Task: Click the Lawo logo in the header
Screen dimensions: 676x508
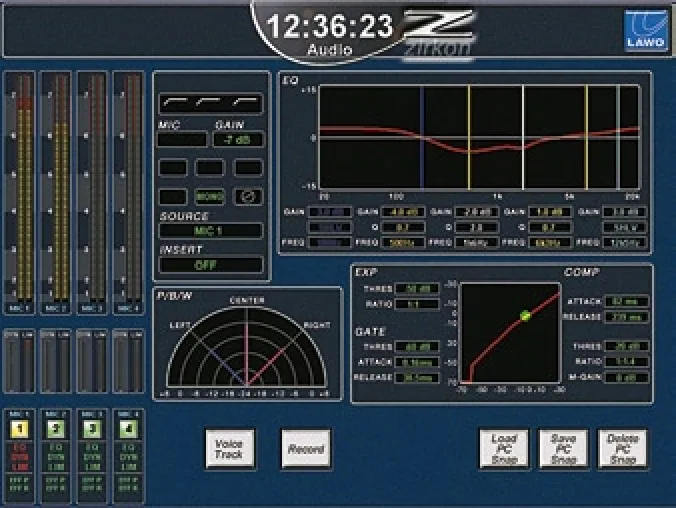Action: [645, 31]
